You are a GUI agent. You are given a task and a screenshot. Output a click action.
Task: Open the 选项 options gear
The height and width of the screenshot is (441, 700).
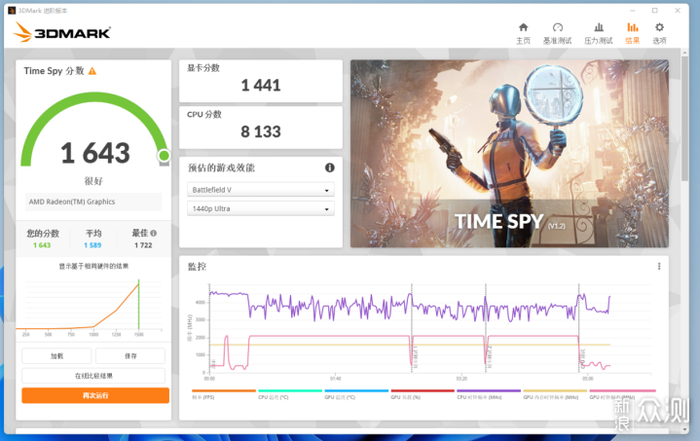point(659,33)
